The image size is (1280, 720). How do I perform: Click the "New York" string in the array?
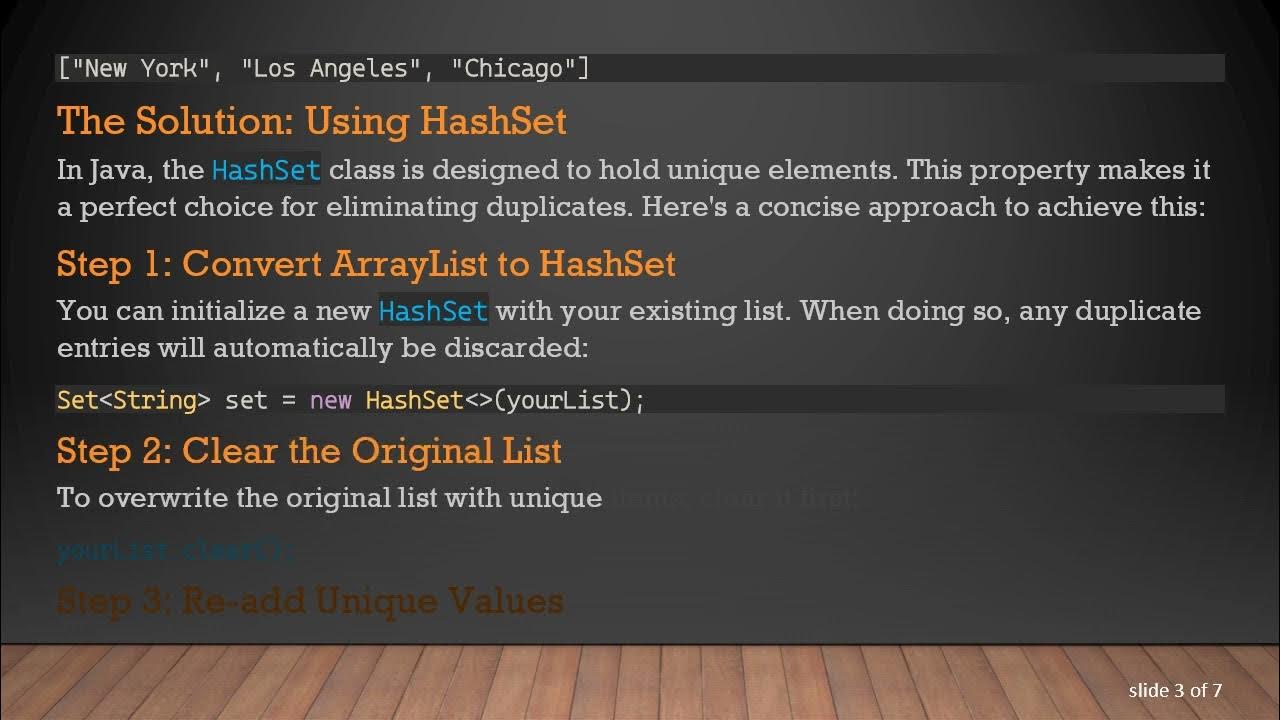pos(132,68)
